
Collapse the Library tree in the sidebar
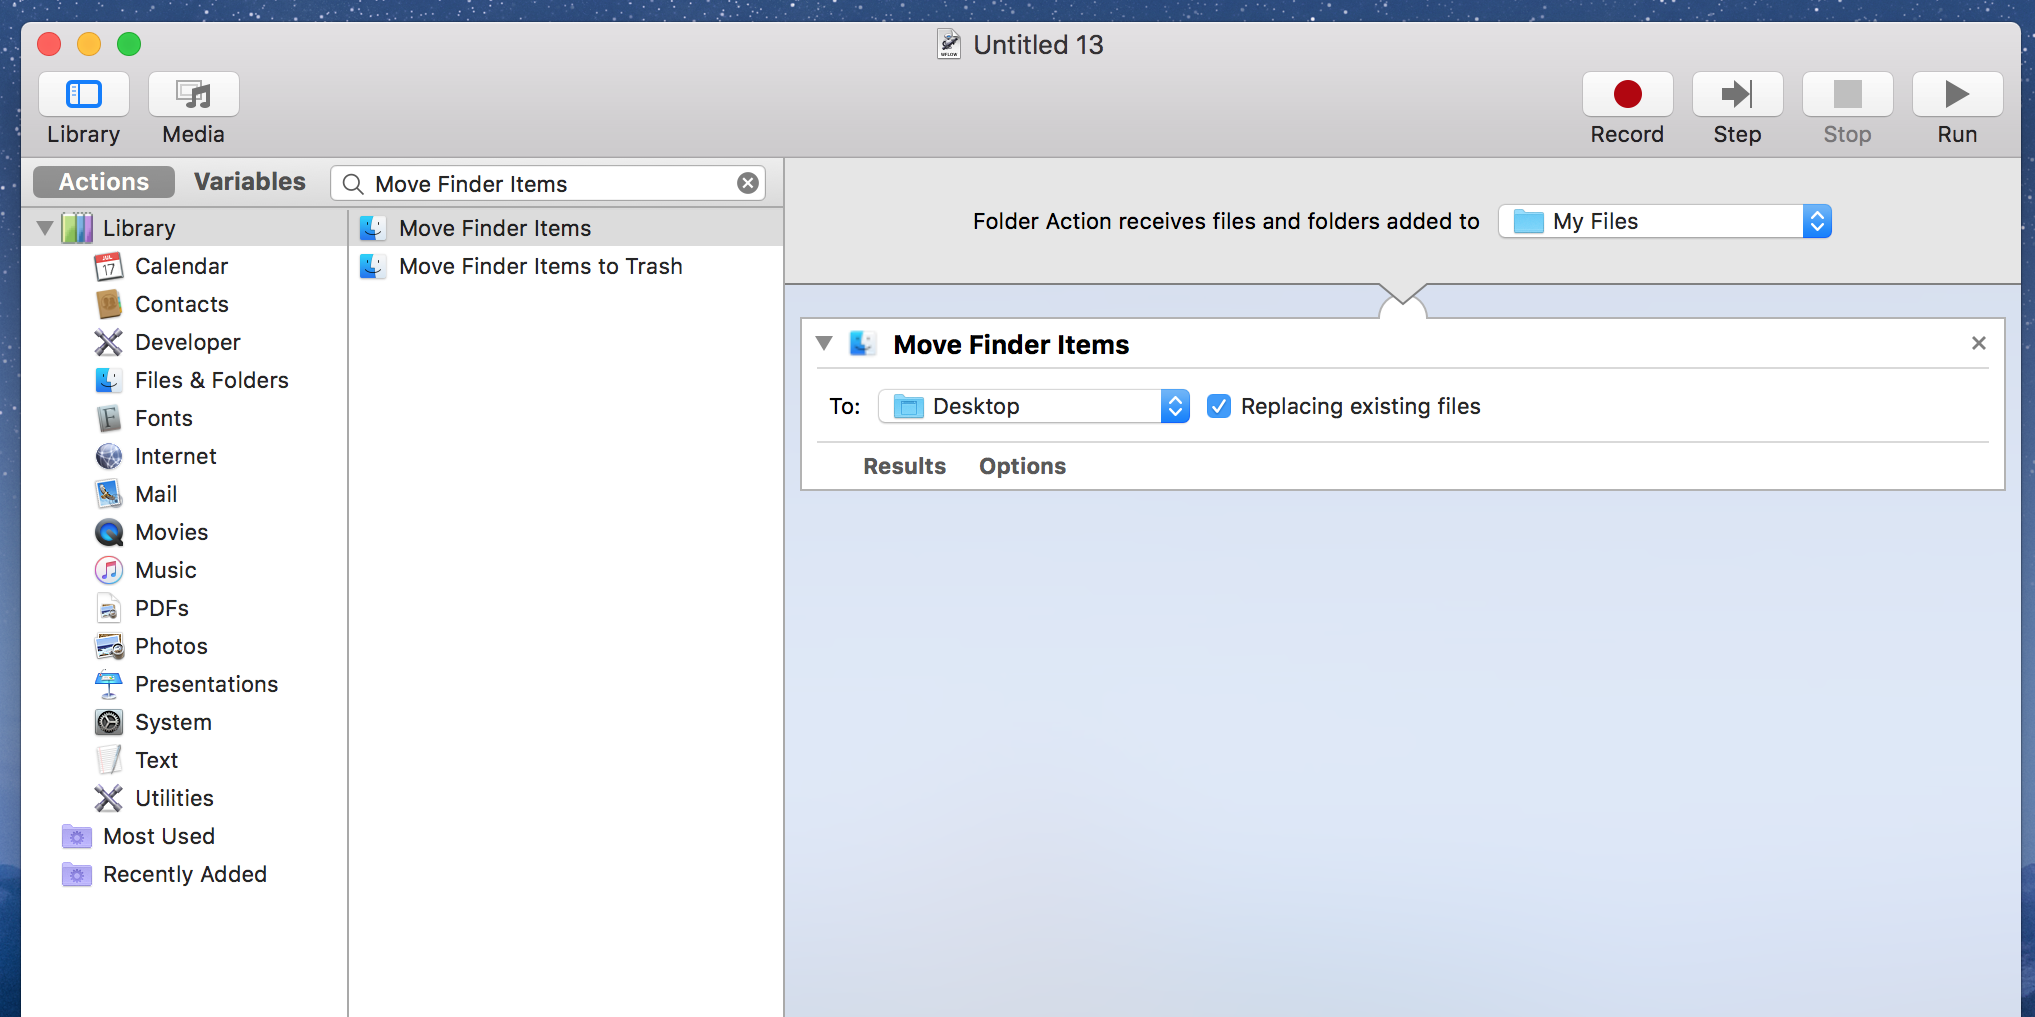click(x=44, y=227)
